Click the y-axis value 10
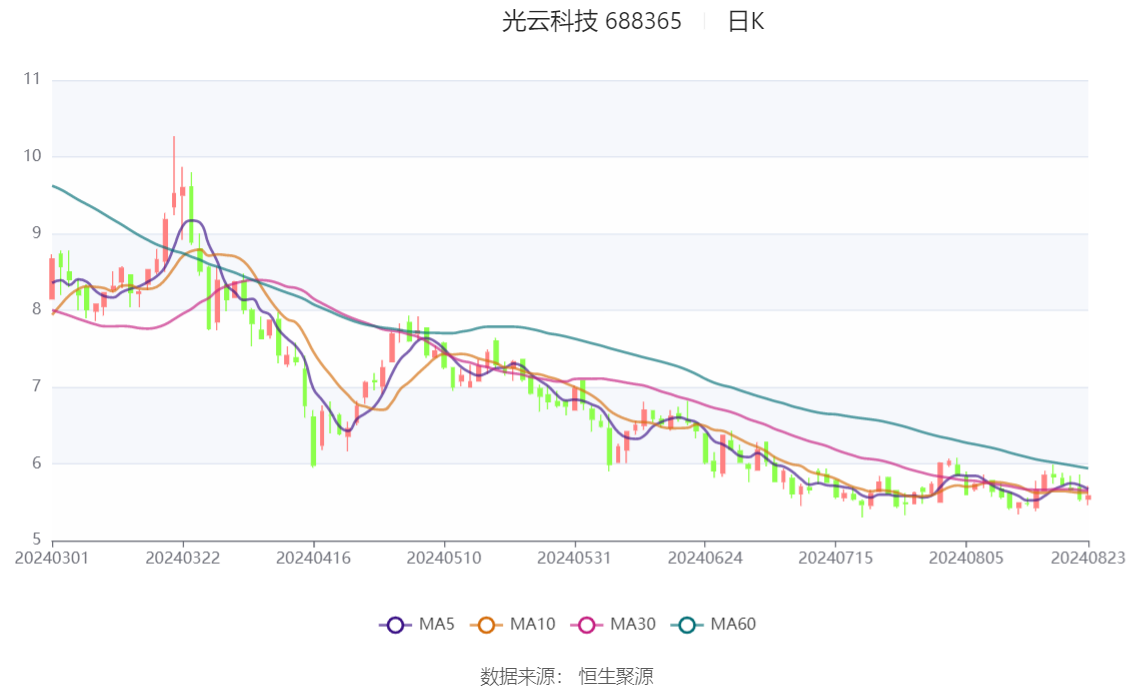Screen dimensions: 1134x689 (x=32, y=155)
